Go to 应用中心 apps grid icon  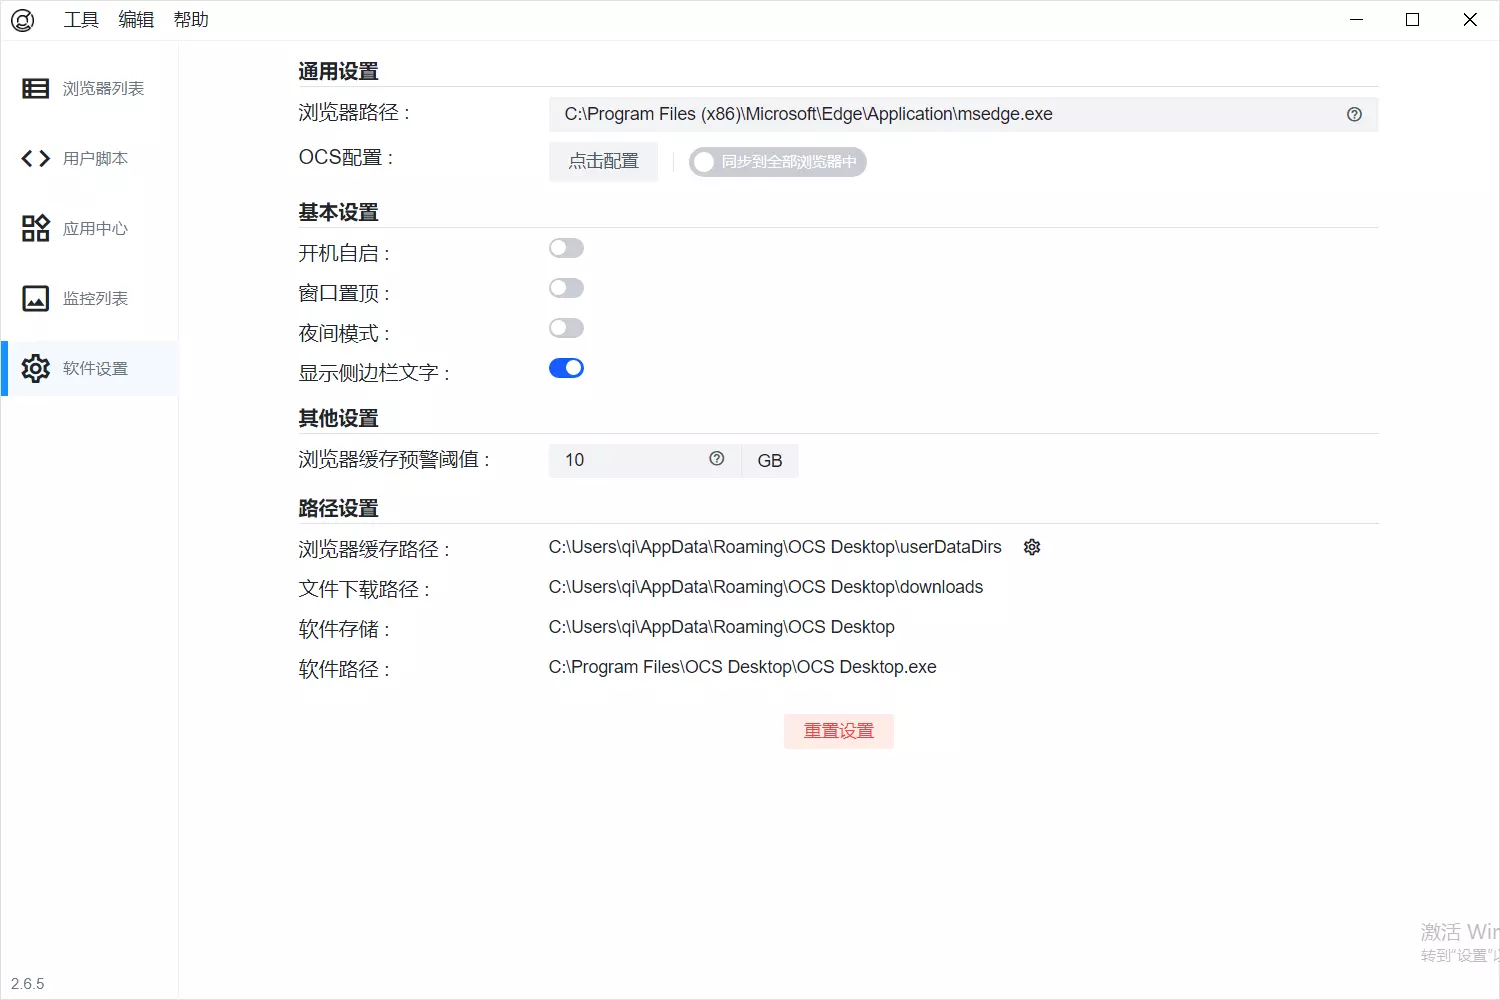tap(36, 229)
